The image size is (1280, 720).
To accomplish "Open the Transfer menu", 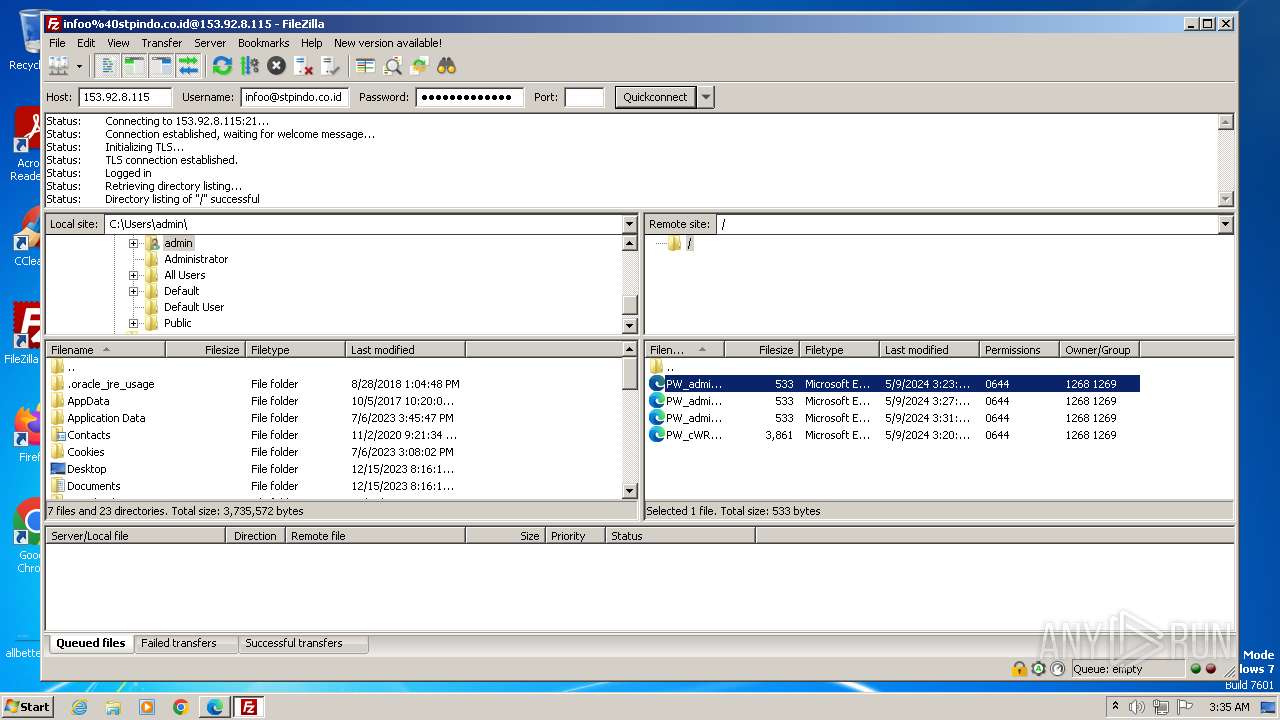I will 161,43.
